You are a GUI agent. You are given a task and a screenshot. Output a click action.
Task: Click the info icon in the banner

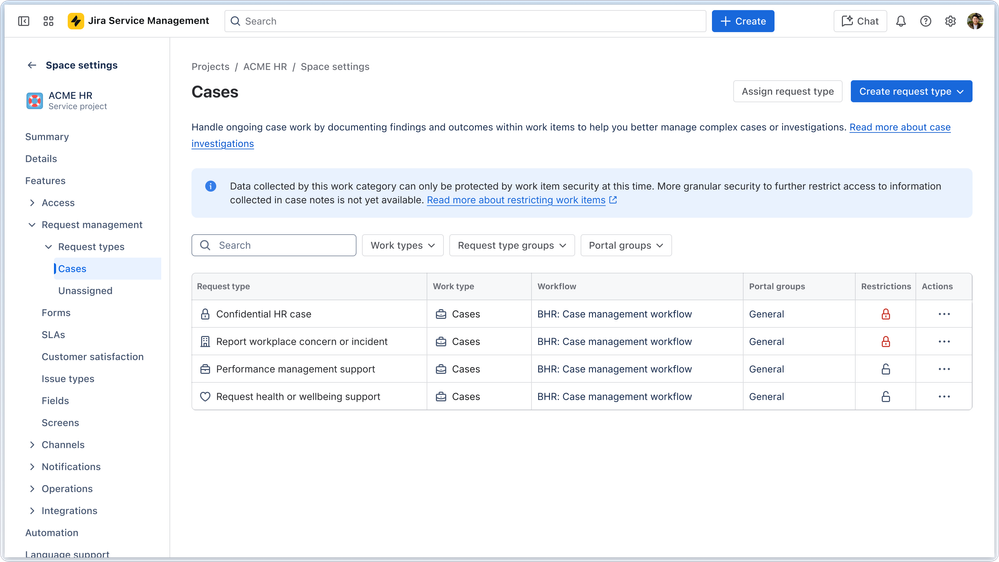point(210,186)
